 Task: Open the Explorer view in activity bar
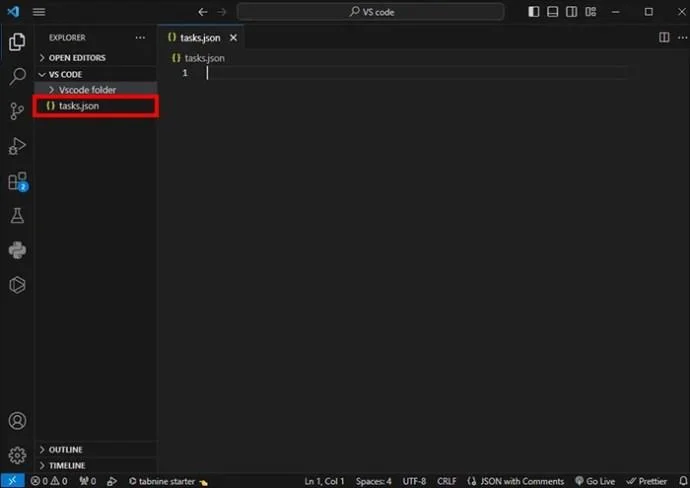(17, 42)
